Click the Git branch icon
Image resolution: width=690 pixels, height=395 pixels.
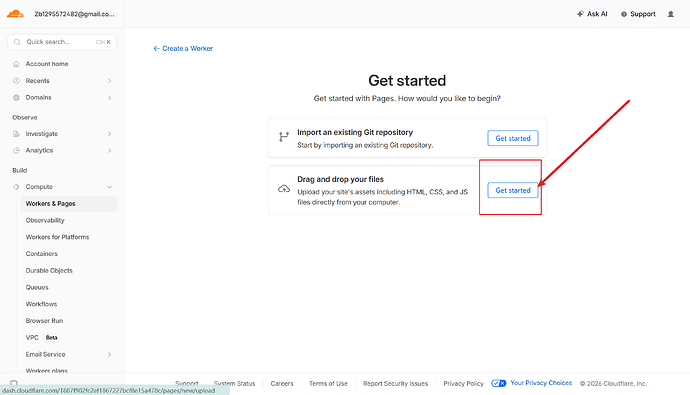point(284,137)
